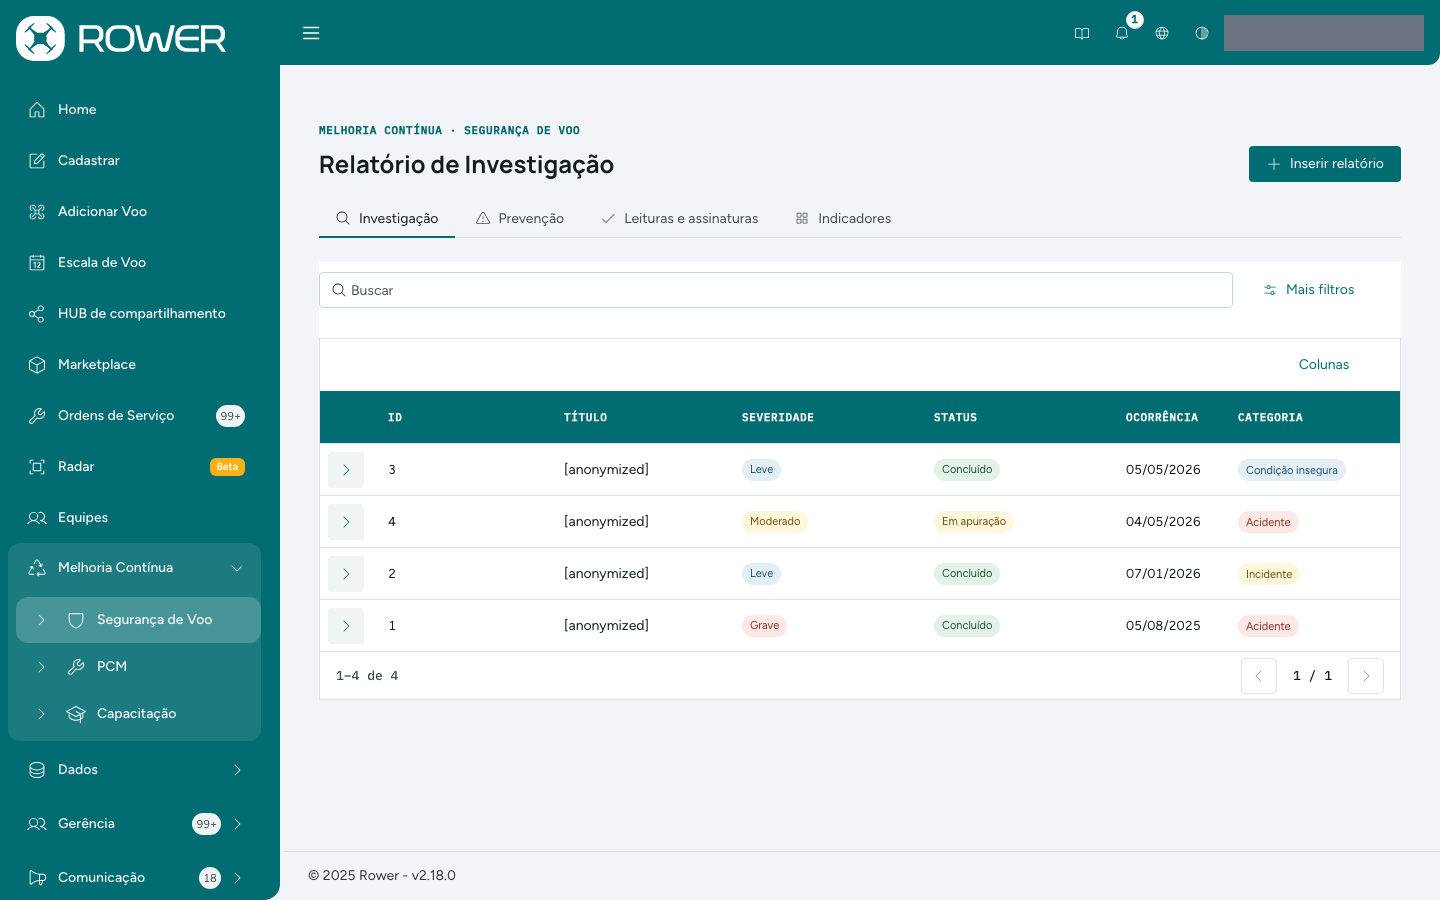1440x900 pixels.
Task: Click the Melhoria Contínua breadcrumb
Action: point(380,131)
